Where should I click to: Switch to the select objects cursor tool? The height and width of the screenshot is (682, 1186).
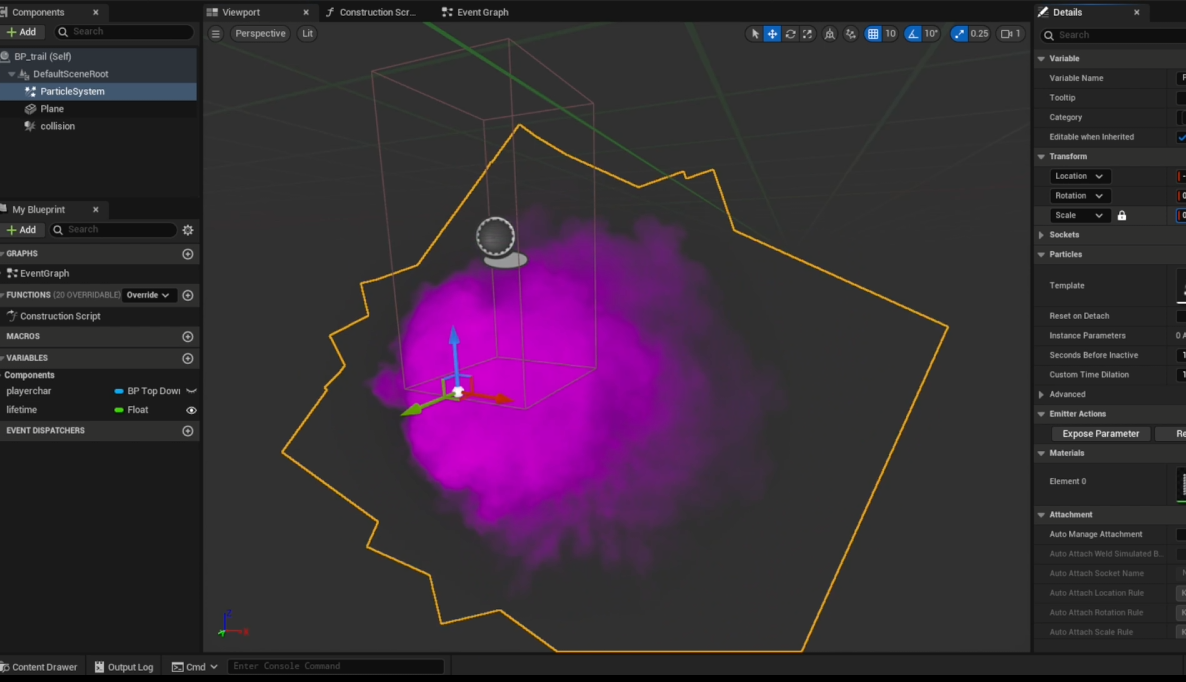pos(755,34)
